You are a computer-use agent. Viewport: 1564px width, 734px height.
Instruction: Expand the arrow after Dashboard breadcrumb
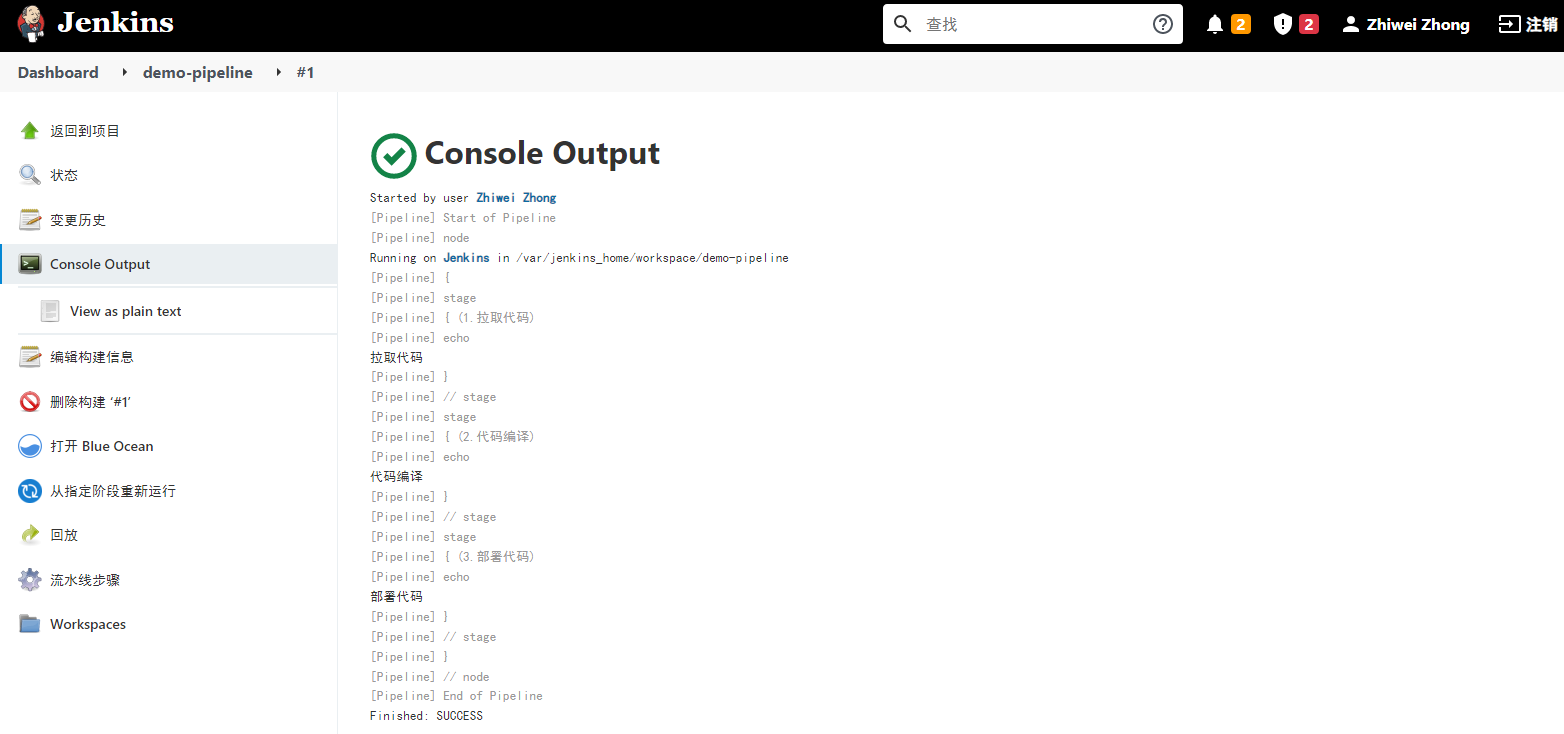tap(125, 72)
